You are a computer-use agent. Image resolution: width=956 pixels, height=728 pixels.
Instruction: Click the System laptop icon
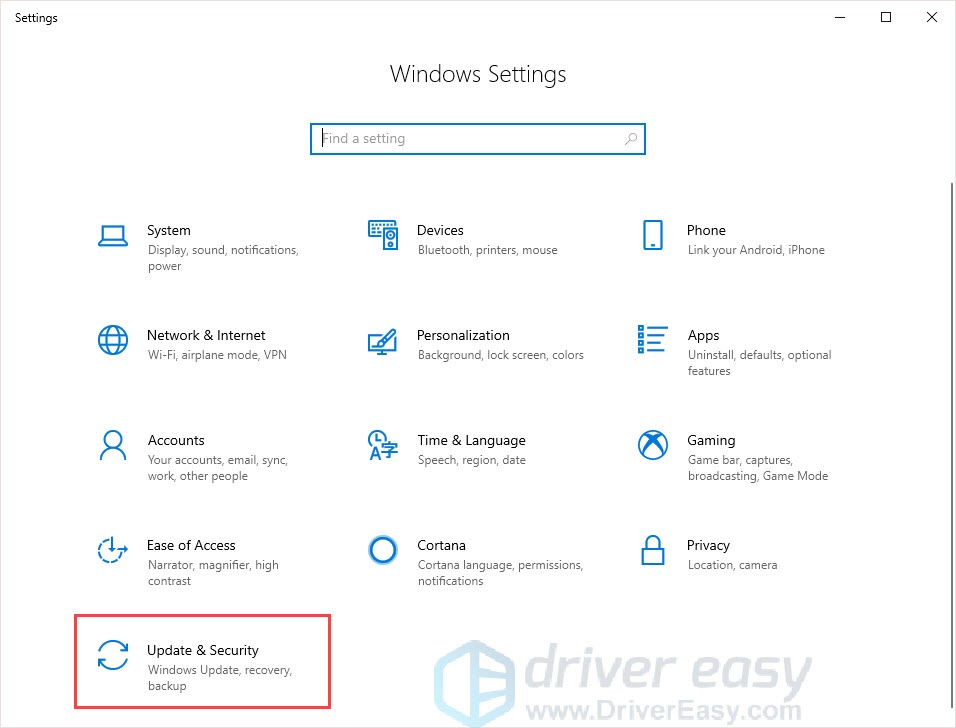[x=113, y=236]
